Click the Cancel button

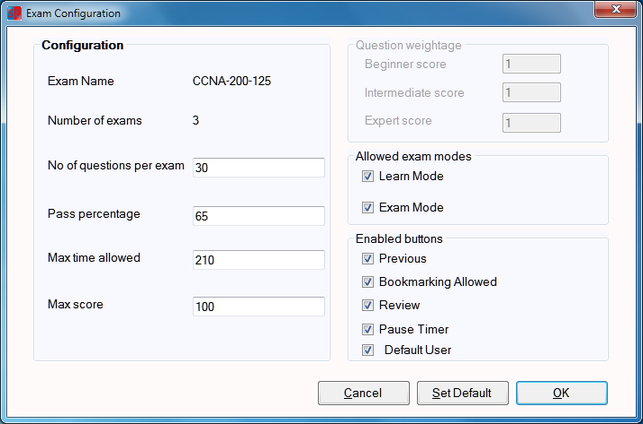[363, 393]
